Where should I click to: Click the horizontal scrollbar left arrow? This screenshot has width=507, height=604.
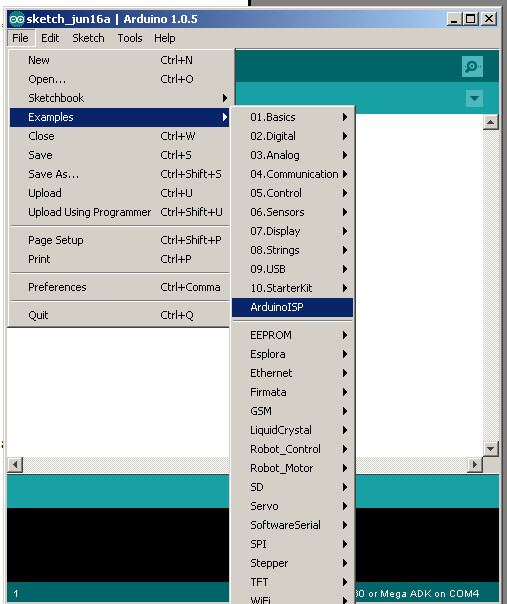15,465
